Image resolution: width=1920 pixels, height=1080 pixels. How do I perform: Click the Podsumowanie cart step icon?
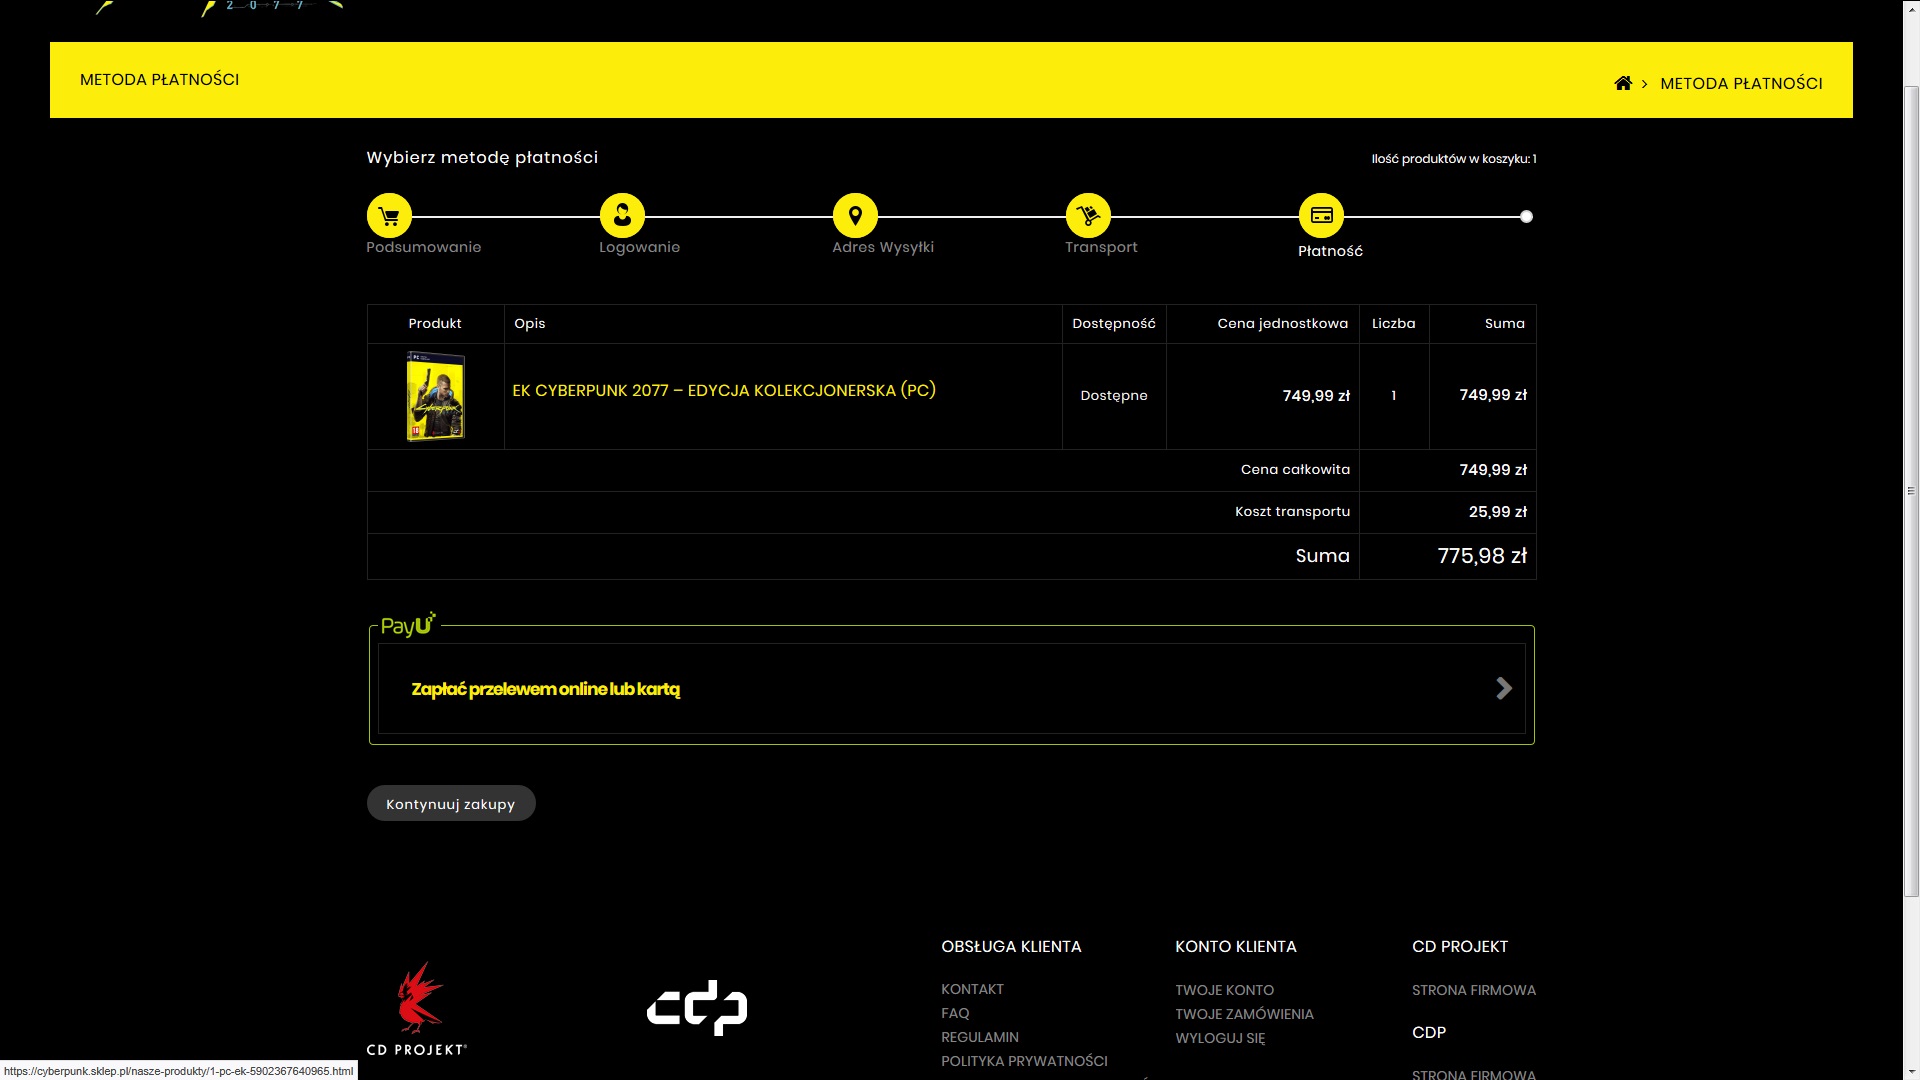click(x=389, y=216)
